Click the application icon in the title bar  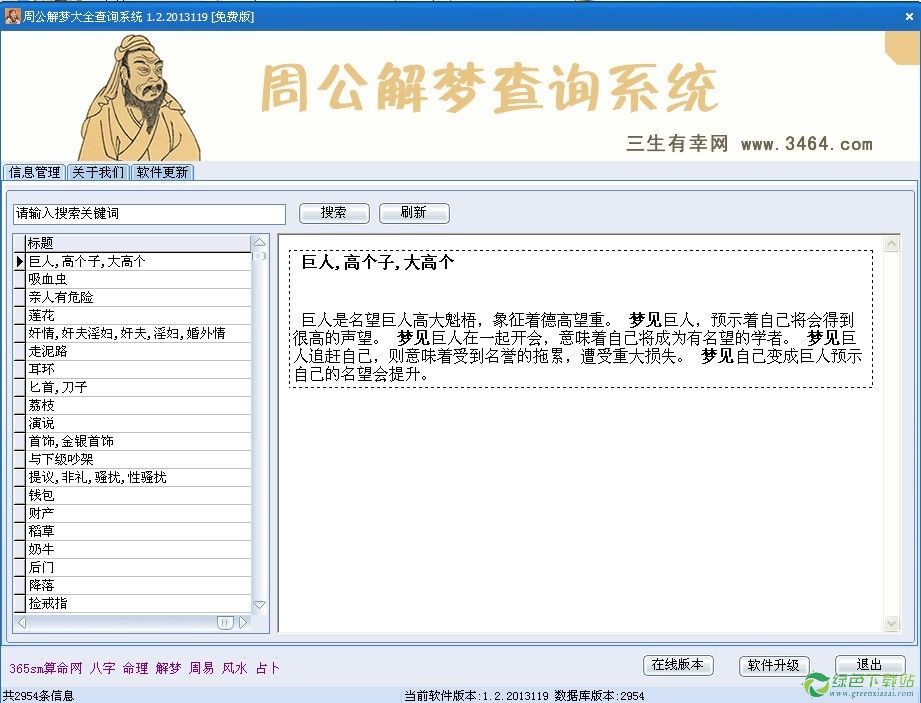point(11,14)
